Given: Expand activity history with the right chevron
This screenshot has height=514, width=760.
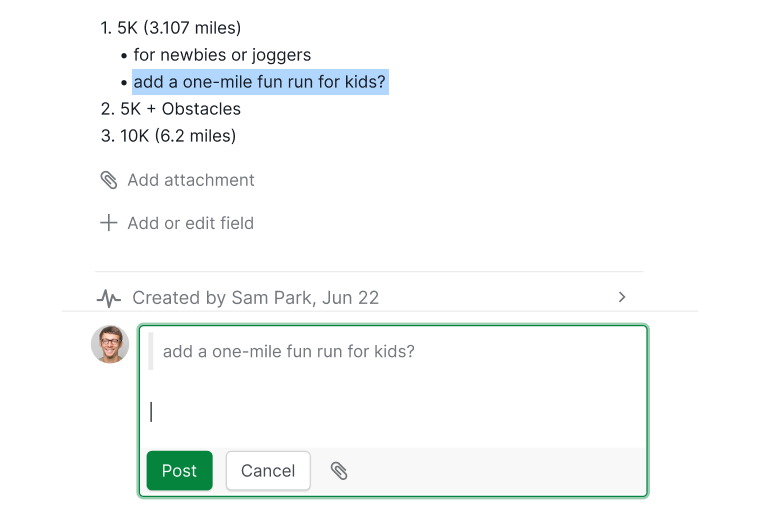Looking at the screenshot, I should pos(622,297).
